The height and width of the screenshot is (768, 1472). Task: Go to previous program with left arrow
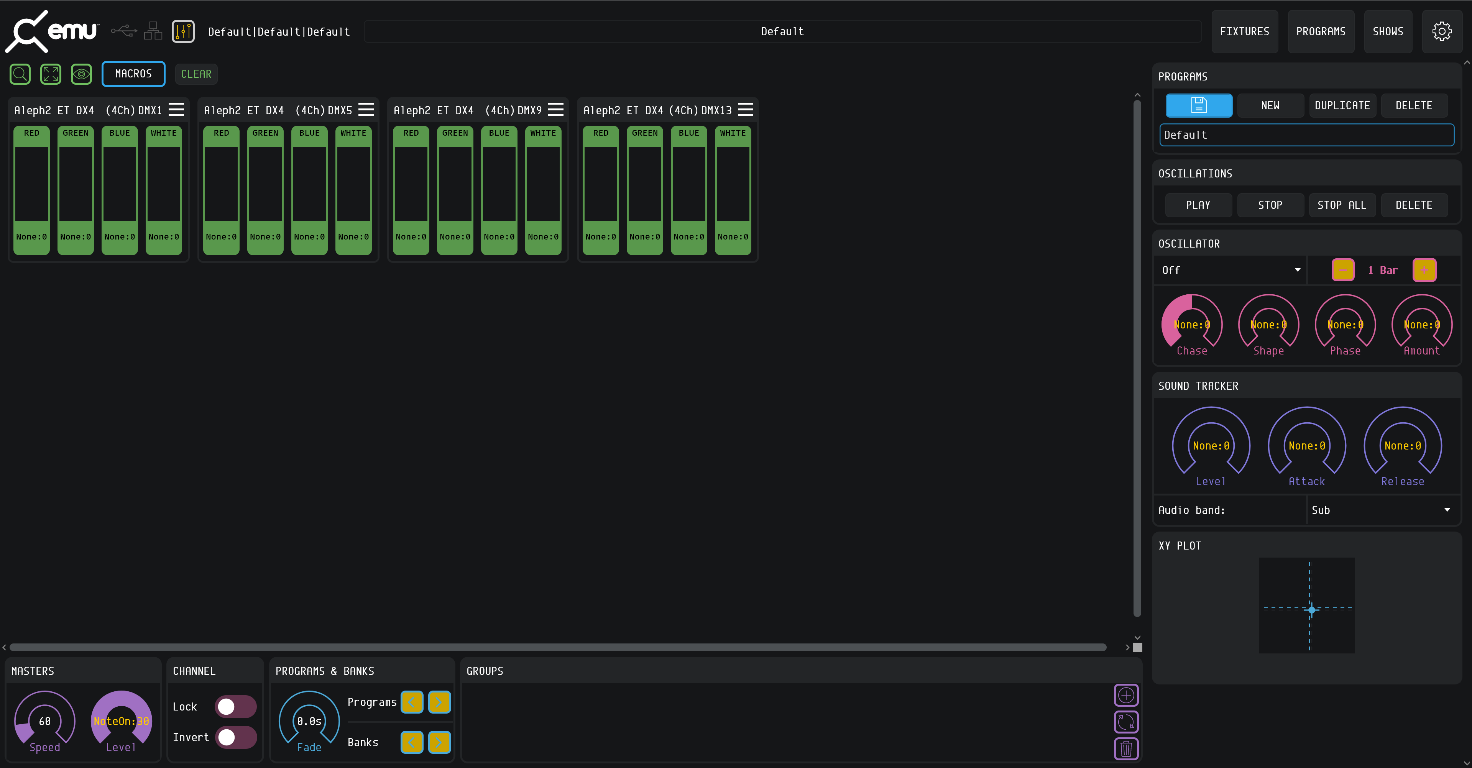pos(412,702)
